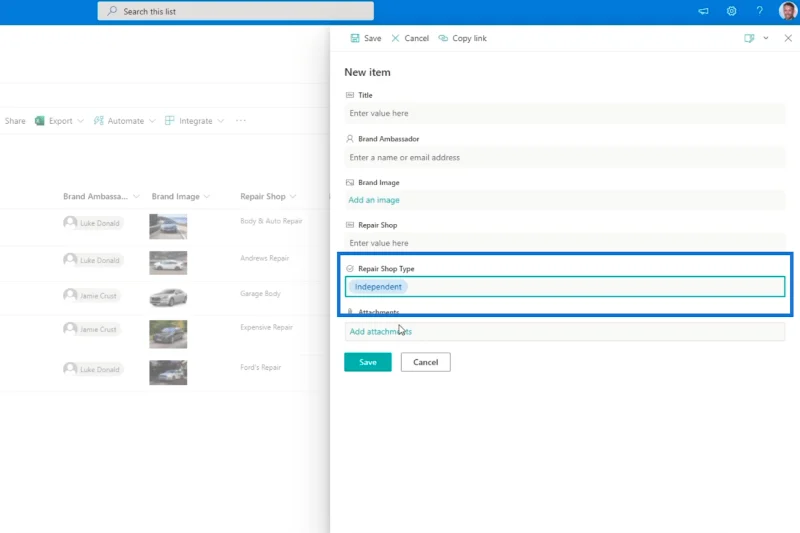Click the bottom Cancel button

426,362
